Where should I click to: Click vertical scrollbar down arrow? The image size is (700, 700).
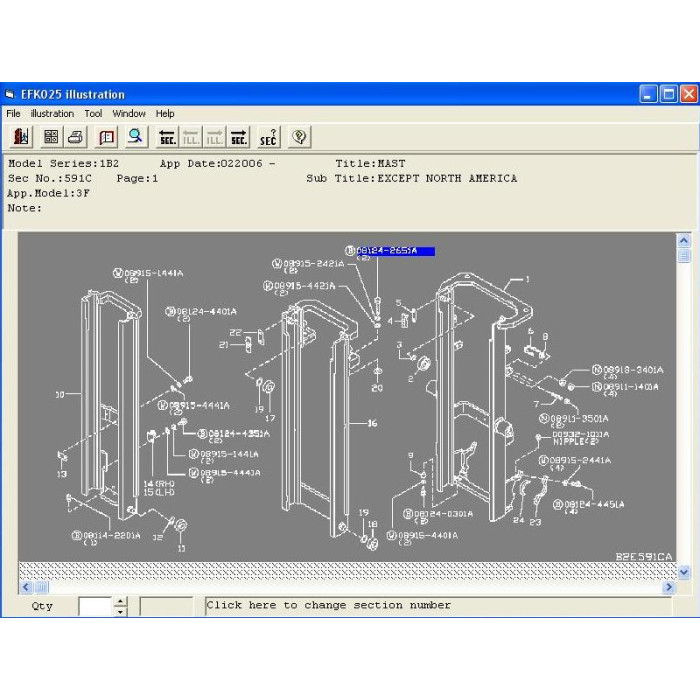pos(683,572)
